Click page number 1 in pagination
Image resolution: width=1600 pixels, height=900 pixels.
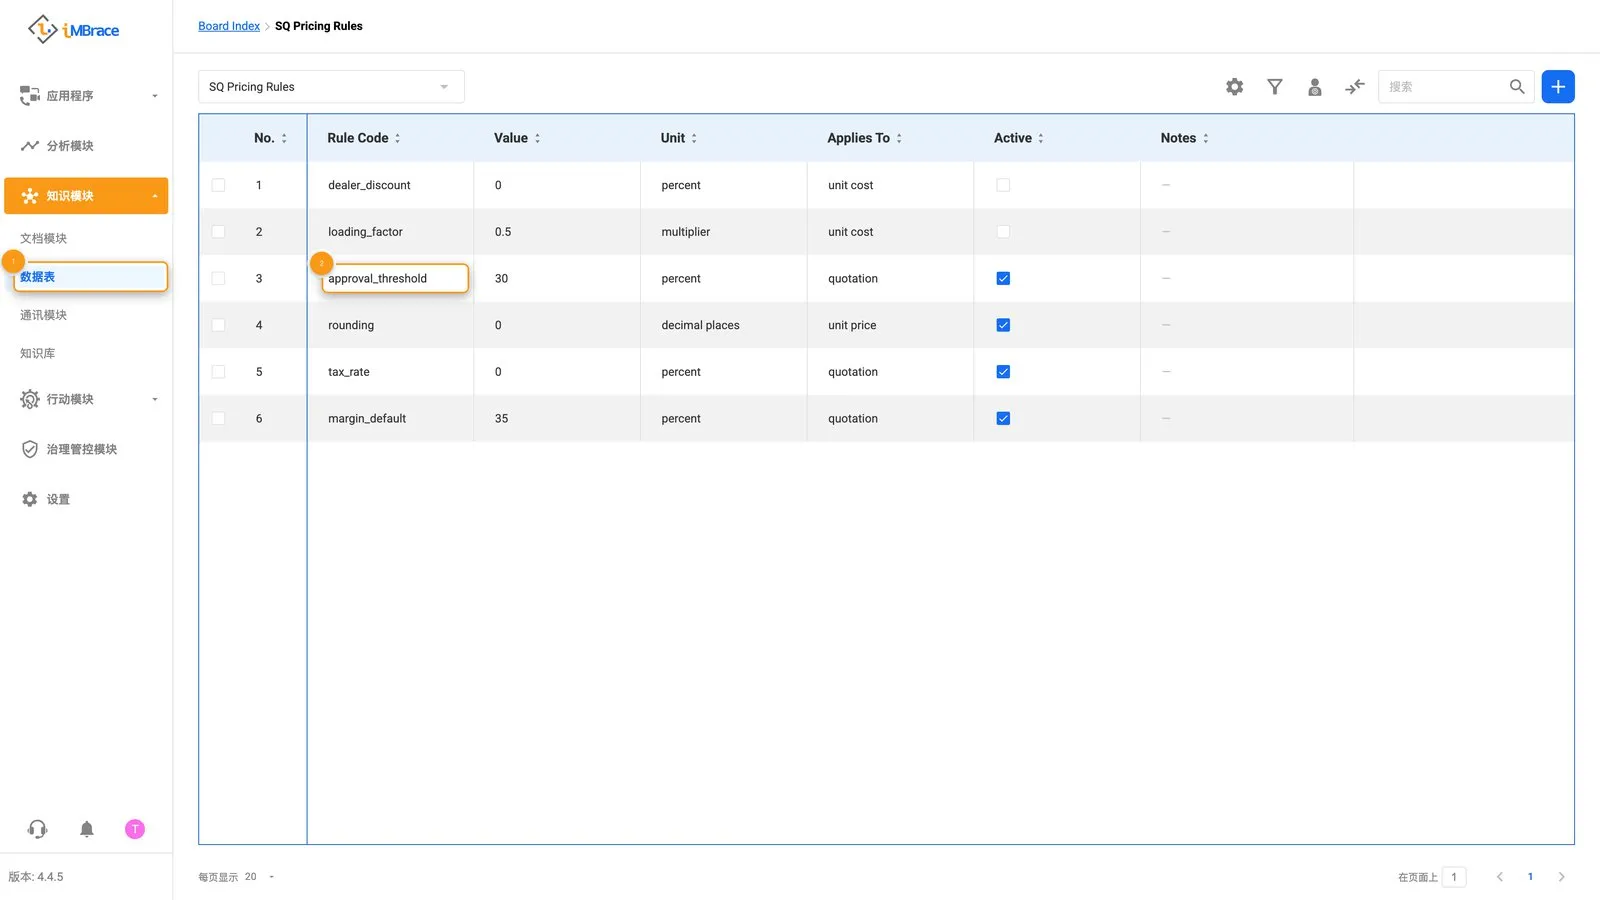tap(1530, 877)
